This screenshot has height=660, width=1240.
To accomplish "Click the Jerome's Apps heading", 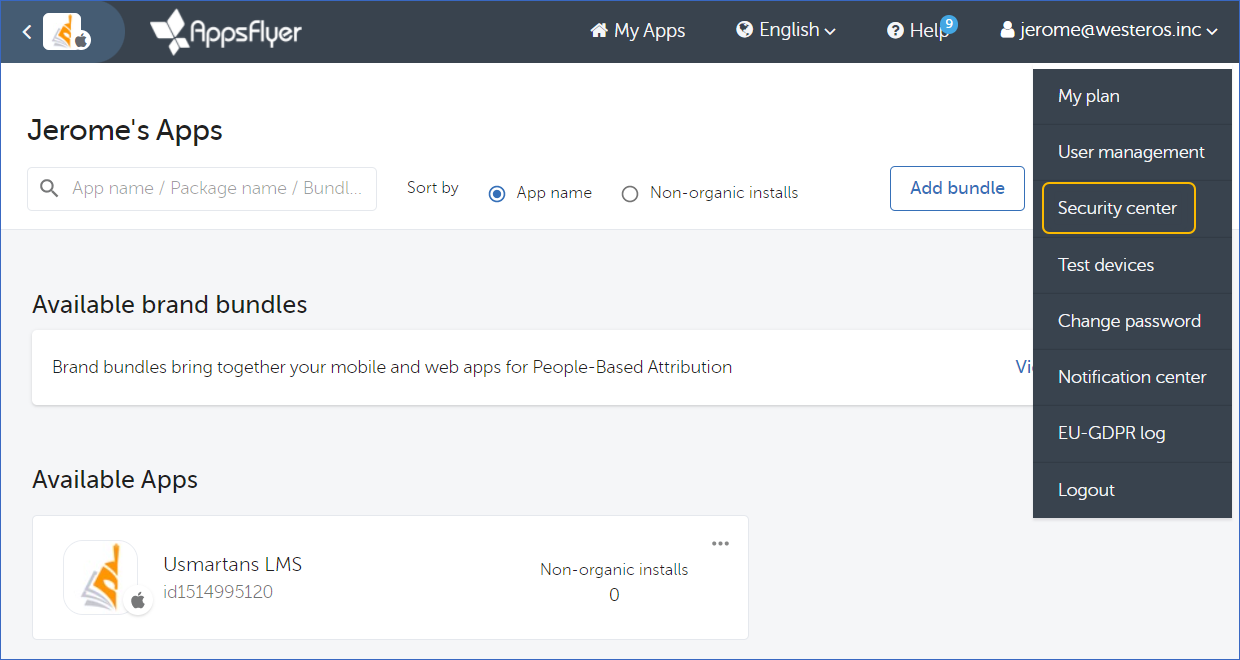I will tap(125, 130).
